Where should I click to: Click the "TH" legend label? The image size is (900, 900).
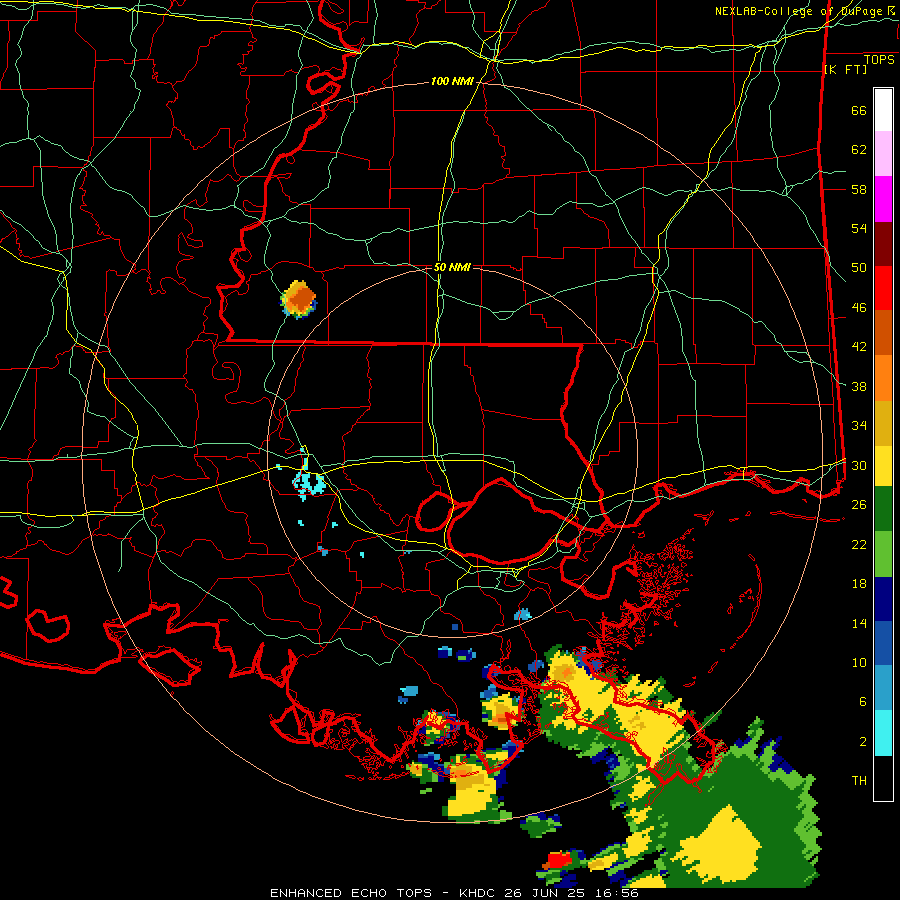pos(859,780)
